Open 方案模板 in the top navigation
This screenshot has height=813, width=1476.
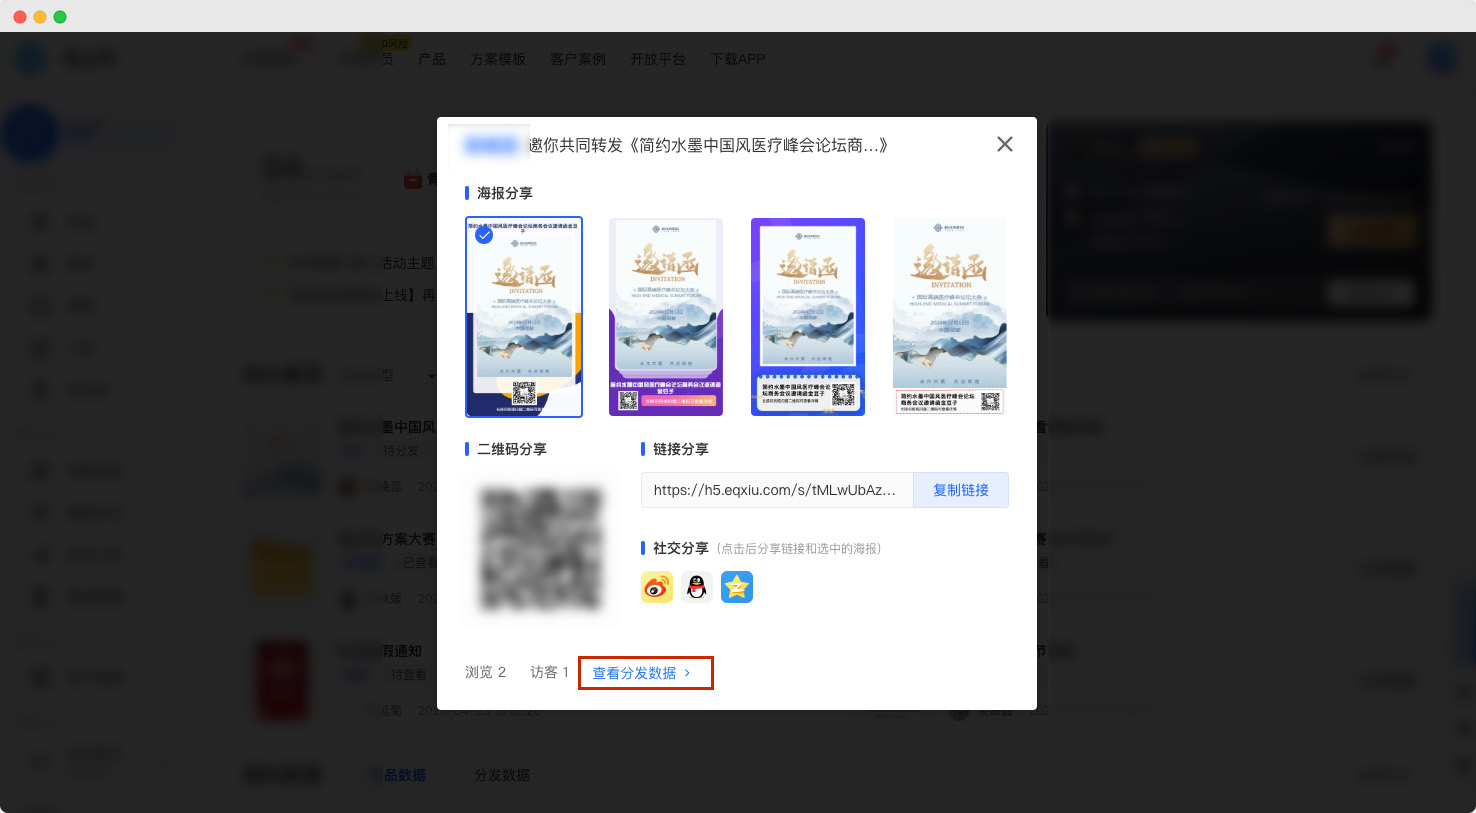pos(498,59)
